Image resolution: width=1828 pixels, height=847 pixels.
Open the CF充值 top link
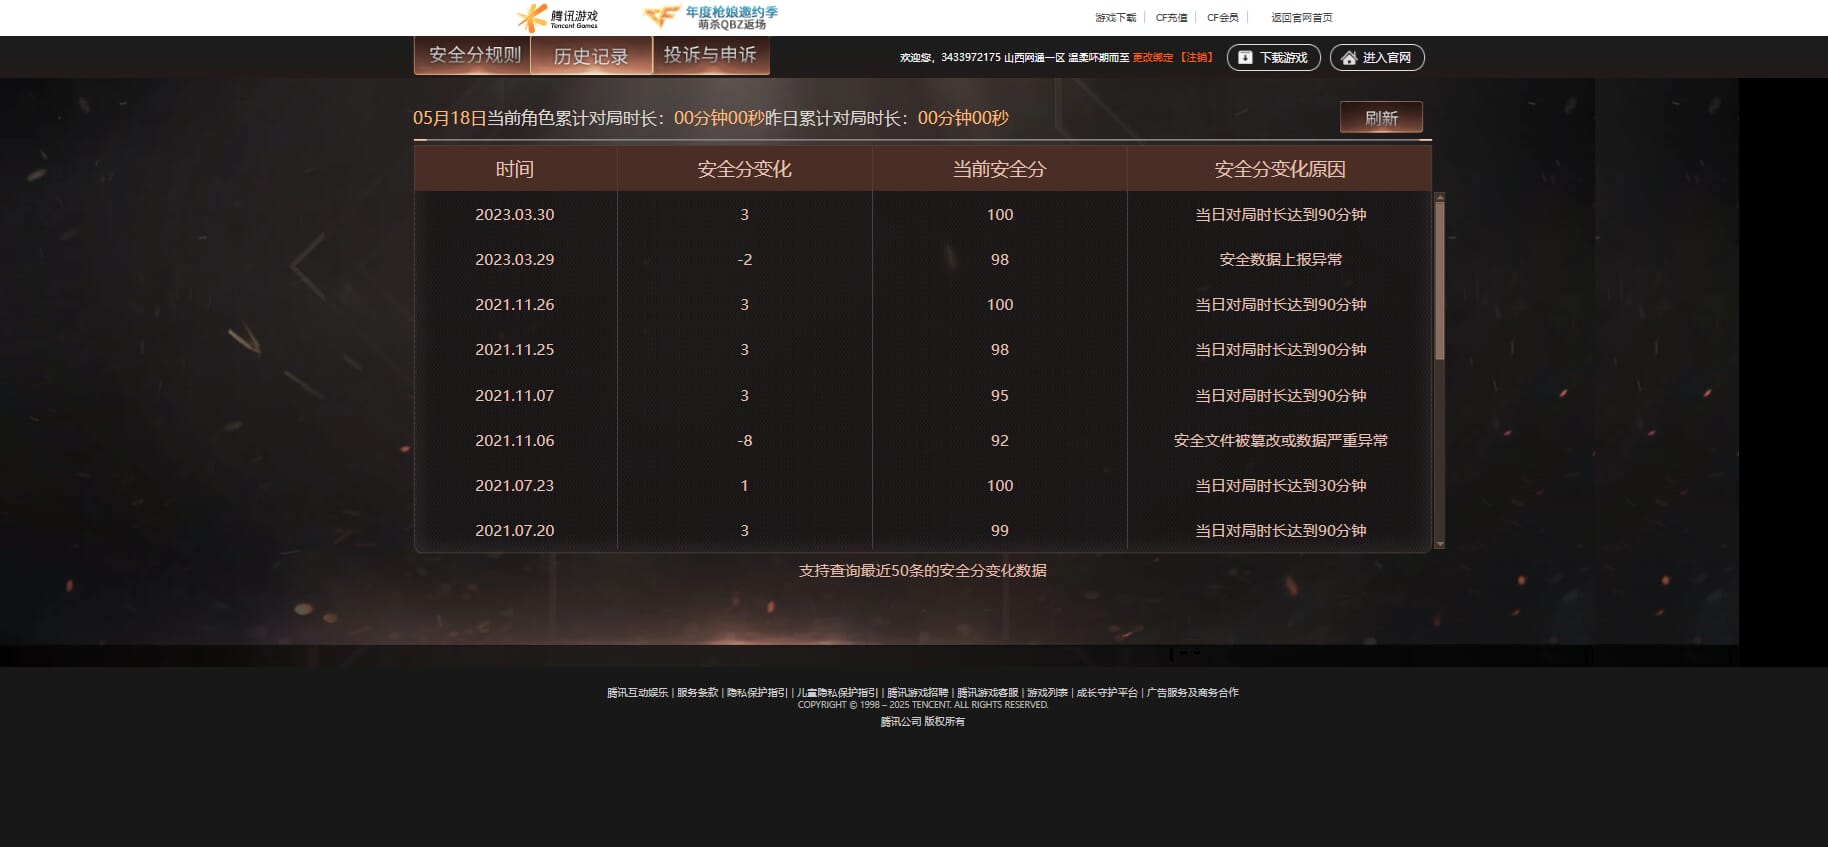click(x=1171, y=18)
